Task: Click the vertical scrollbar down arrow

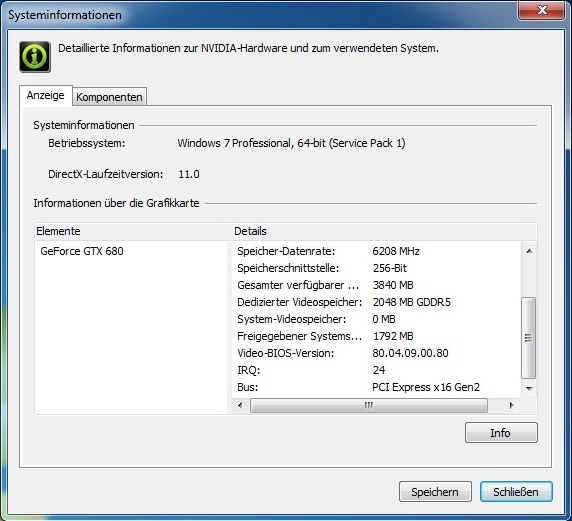Action: point(529,389)
